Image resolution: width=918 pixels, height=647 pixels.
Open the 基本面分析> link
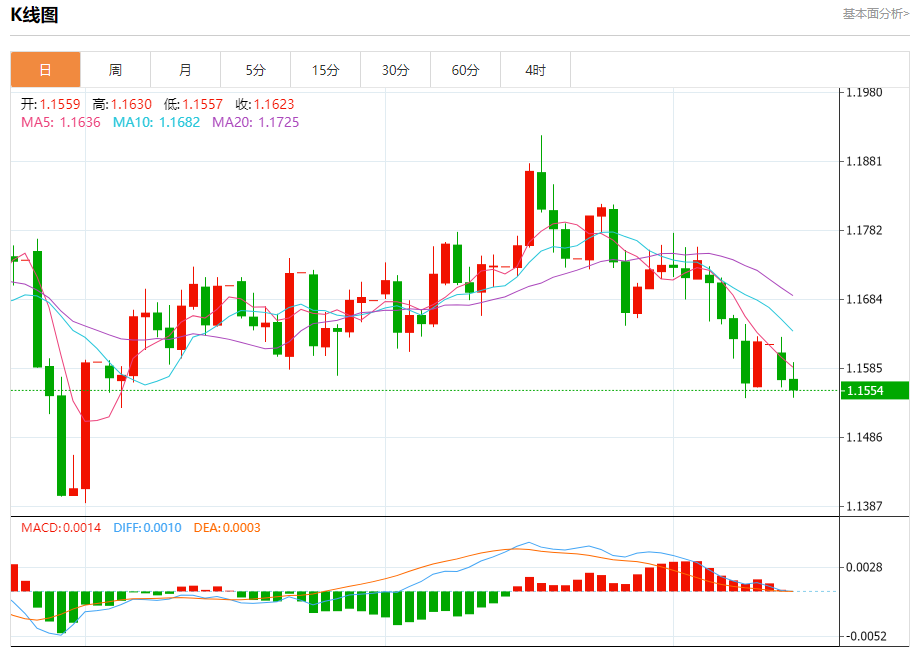pos(875,13)
